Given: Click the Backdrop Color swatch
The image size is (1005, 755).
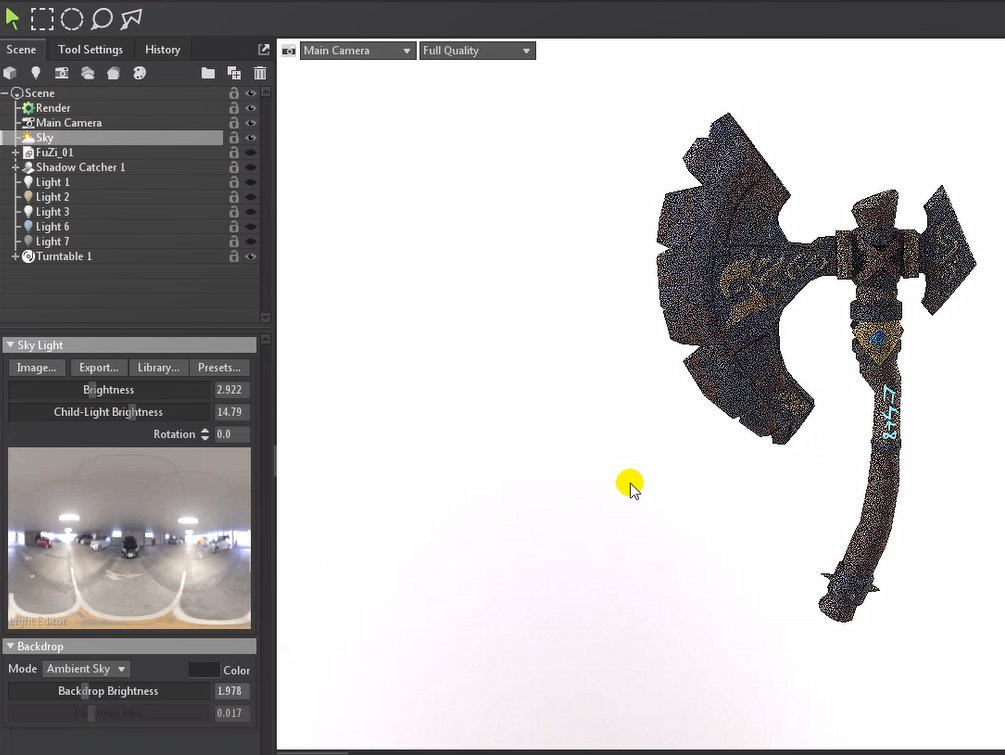Looking at the screenshot, I should tap(204, 670).
